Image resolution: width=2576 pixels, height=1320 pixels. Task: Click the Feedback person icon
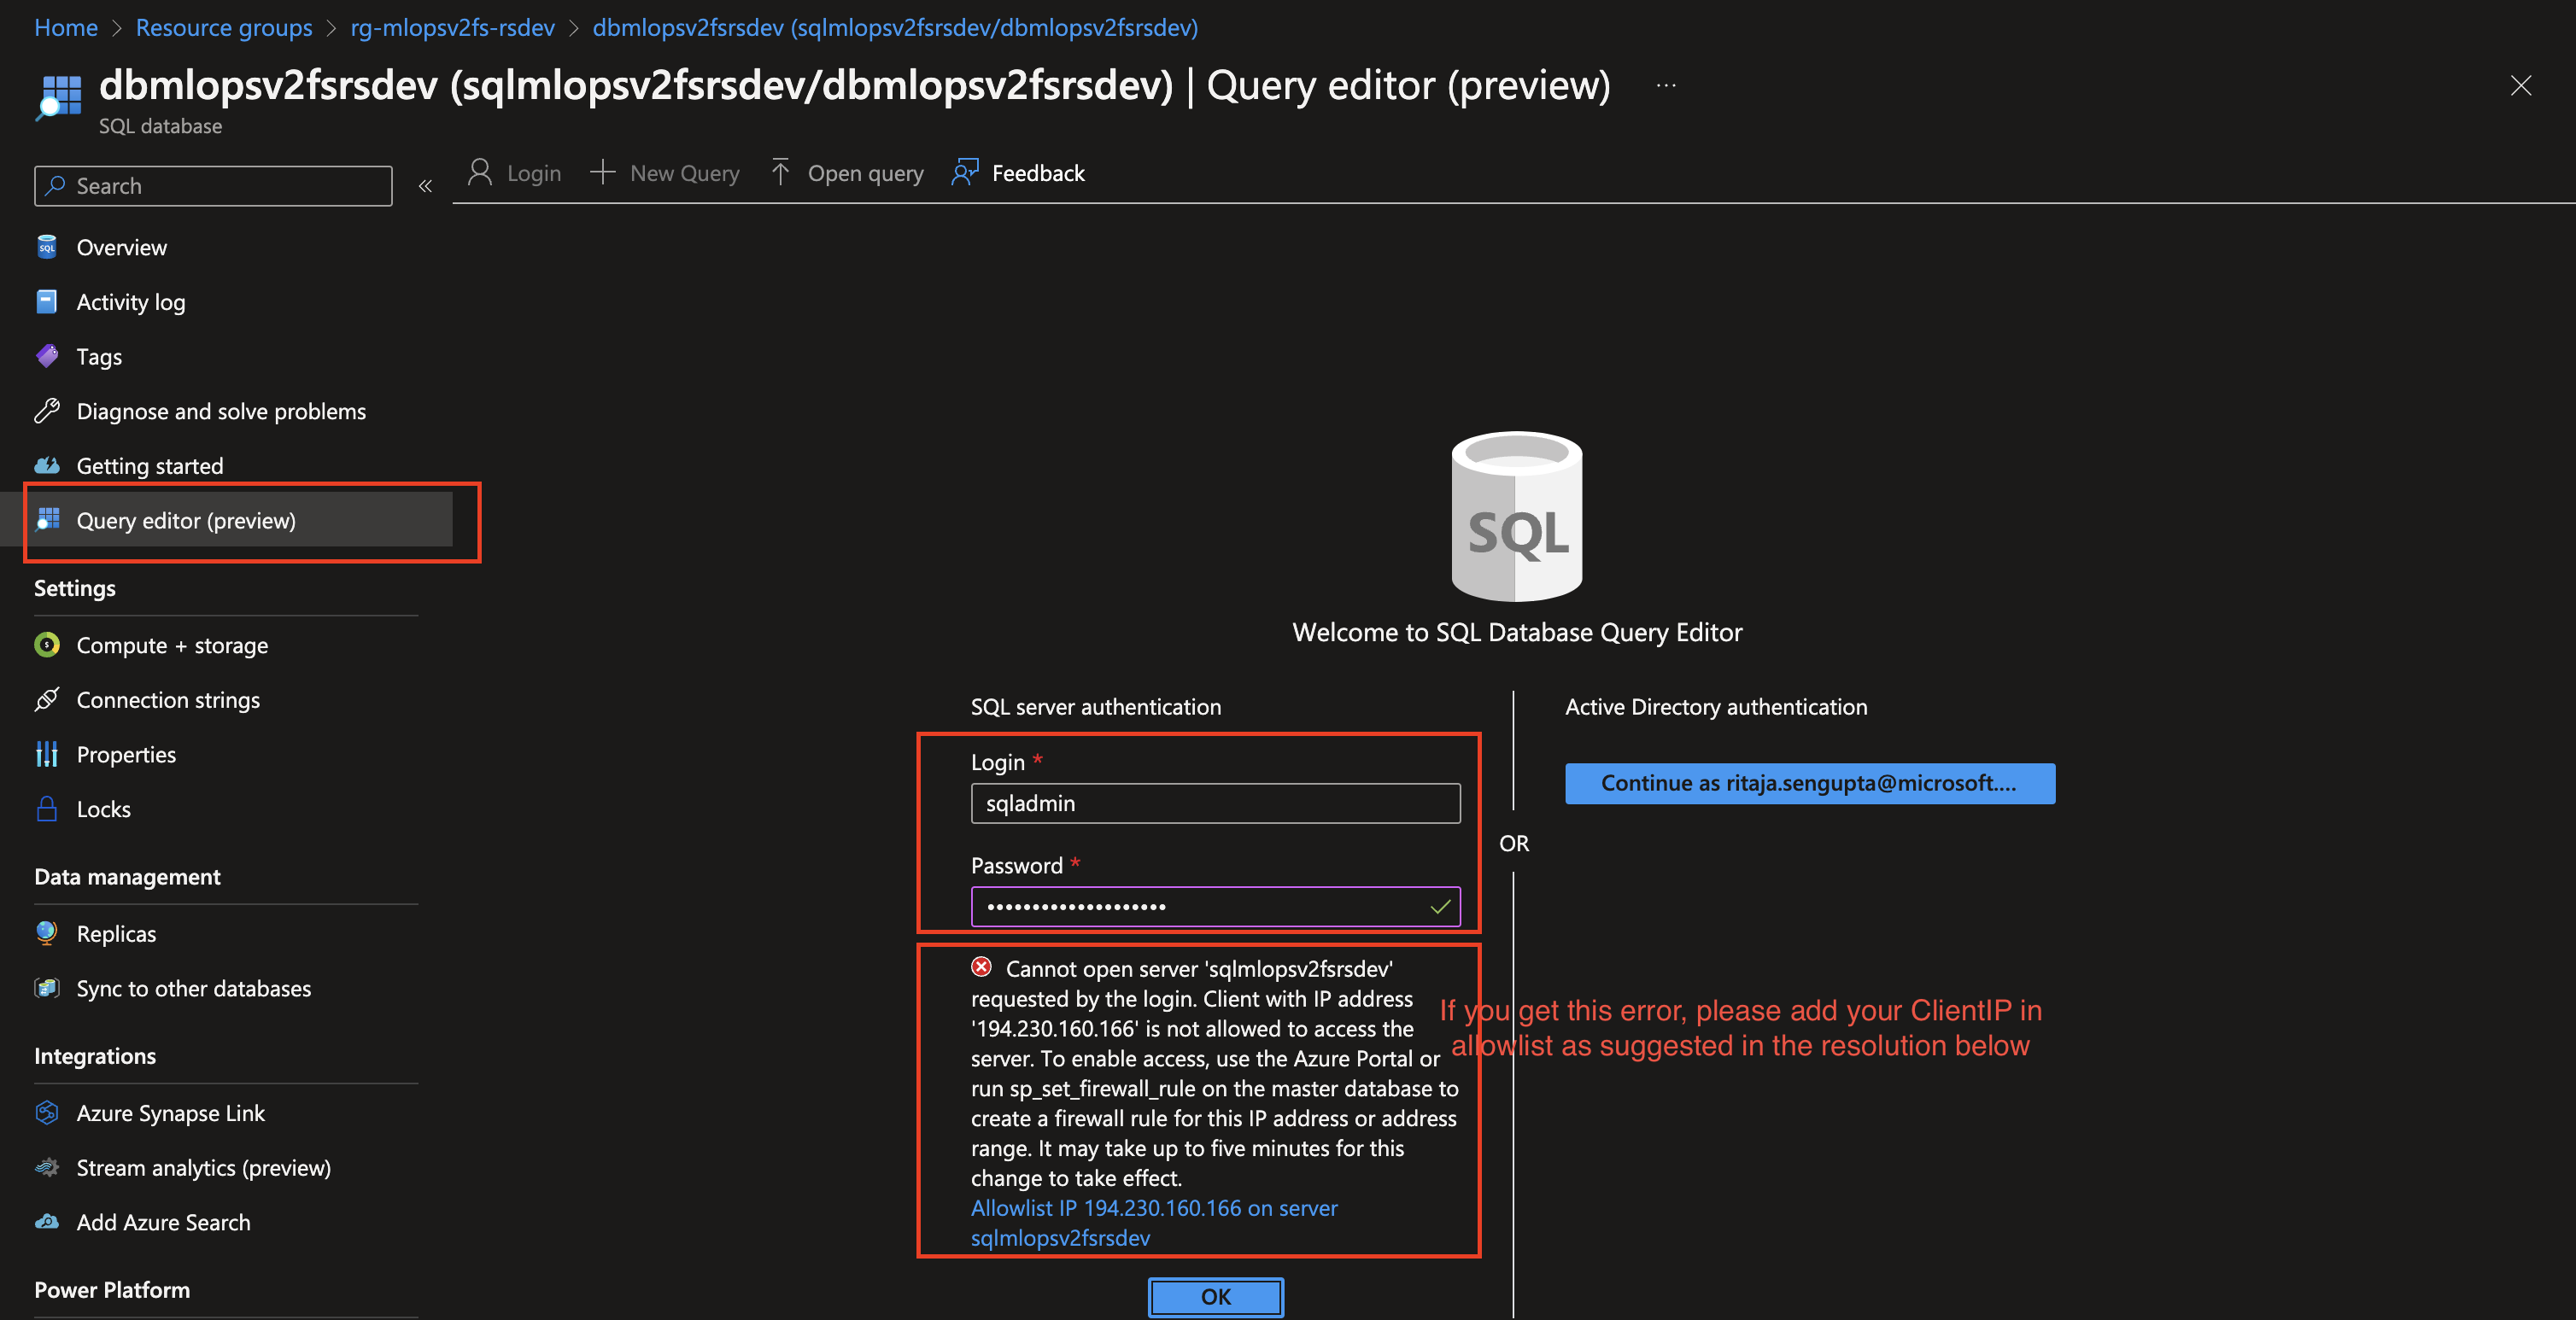point(965,172)
